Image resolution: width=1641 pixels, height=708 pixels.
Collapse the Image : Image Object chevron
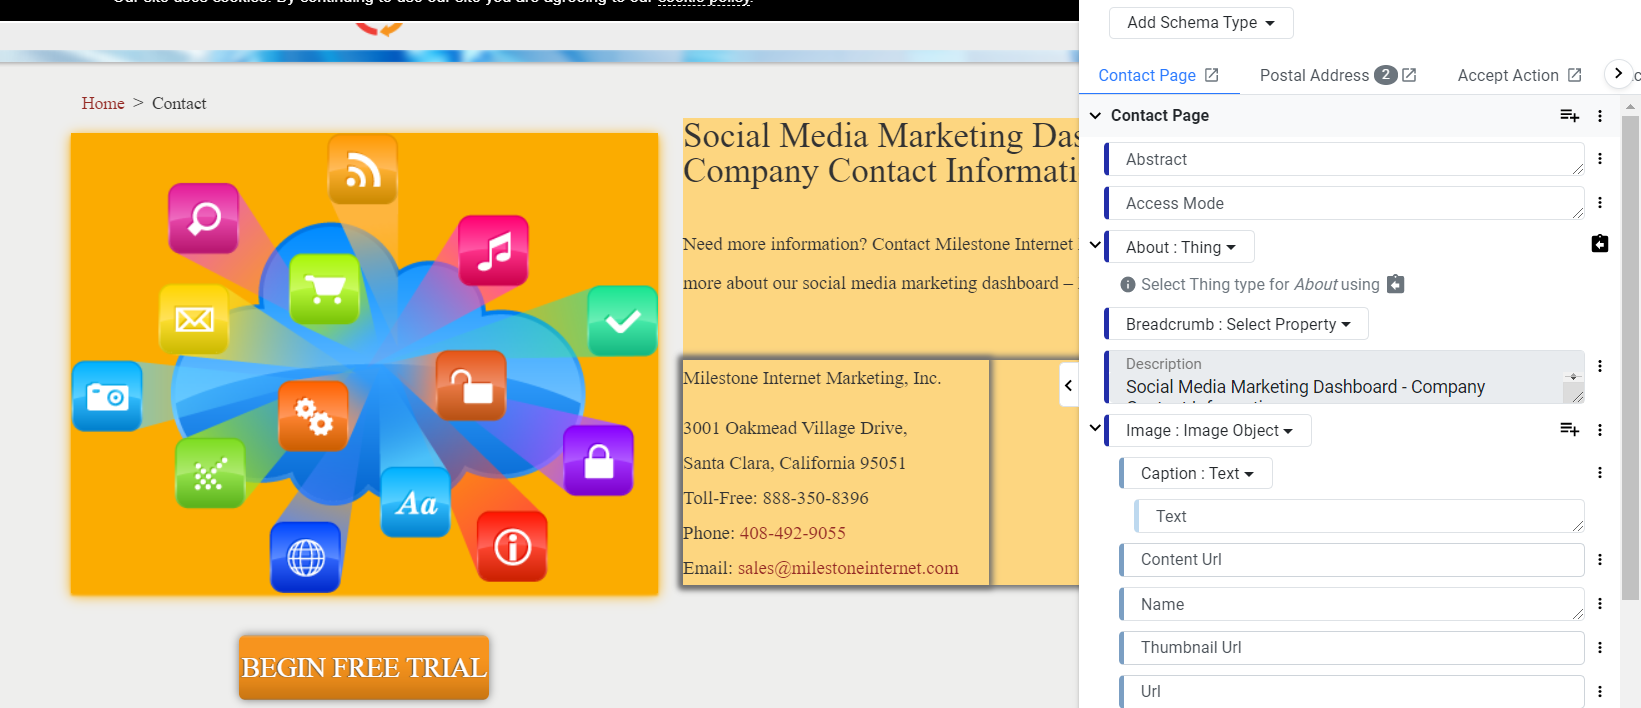1095,428
